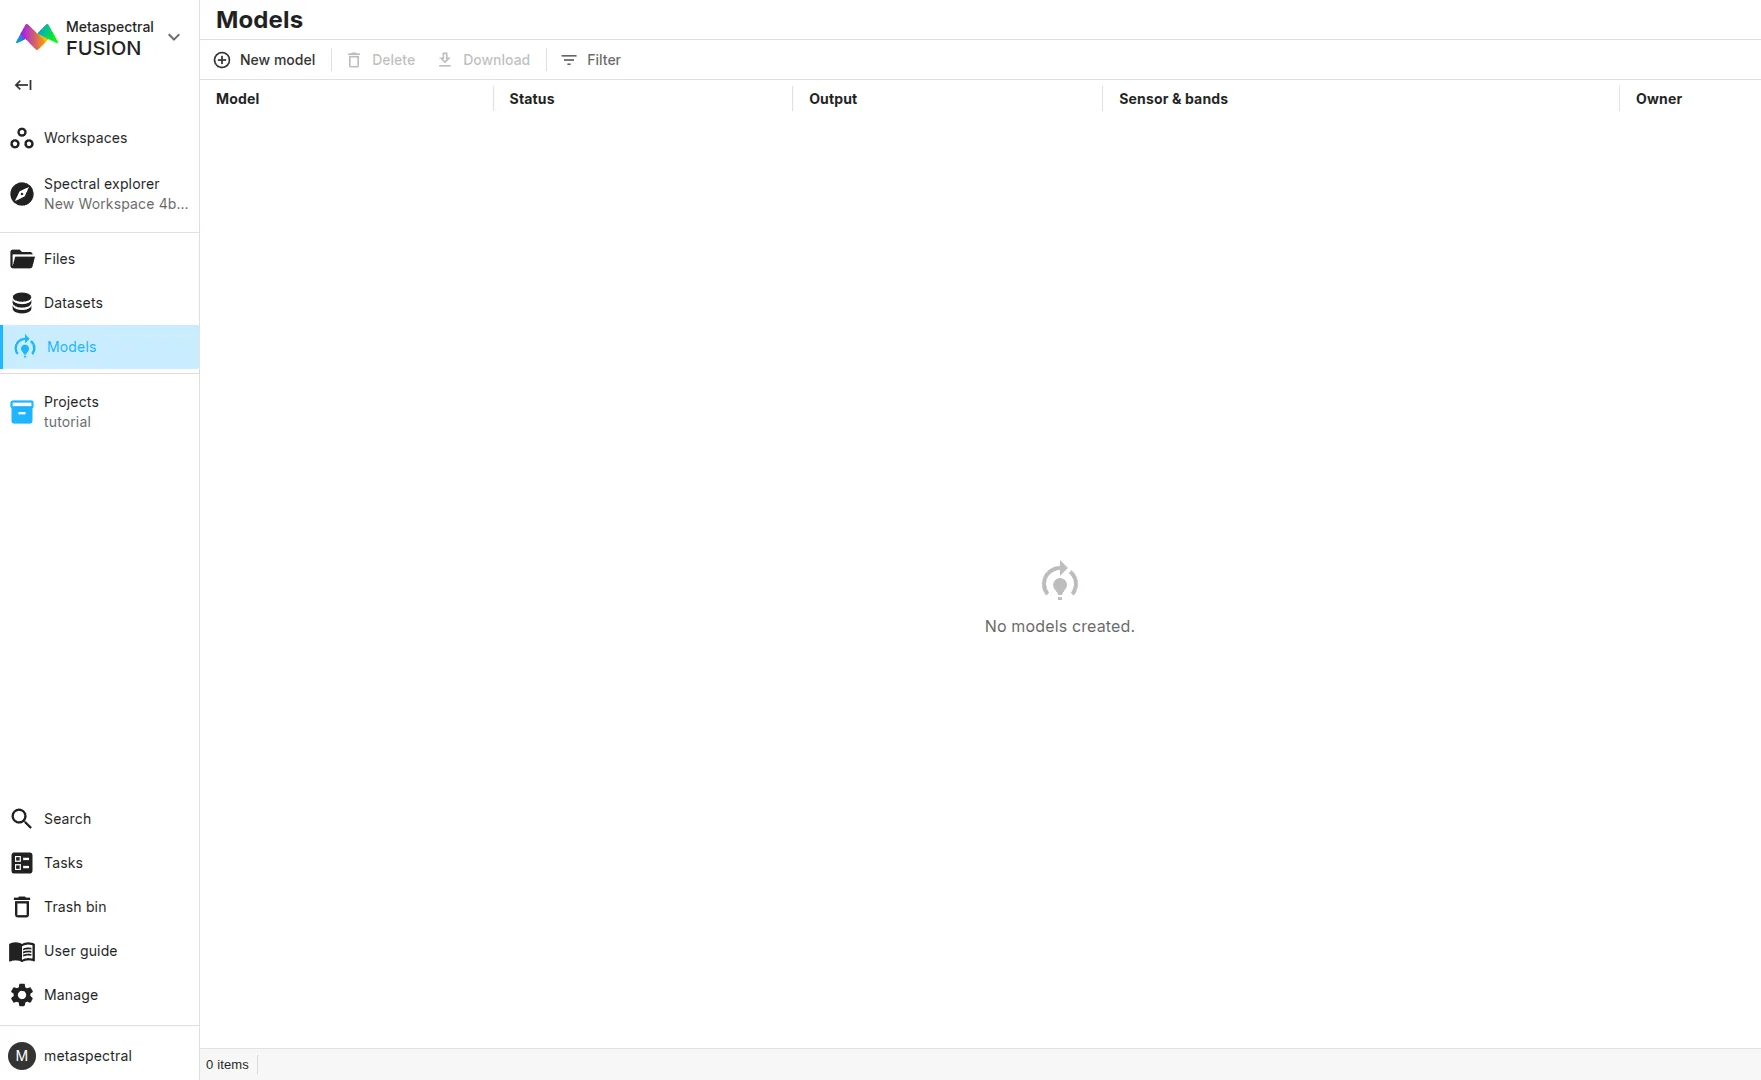This screenshot has width=1761, height=1080.
Task: Sort by the Model column header
Action: [238, 99]
